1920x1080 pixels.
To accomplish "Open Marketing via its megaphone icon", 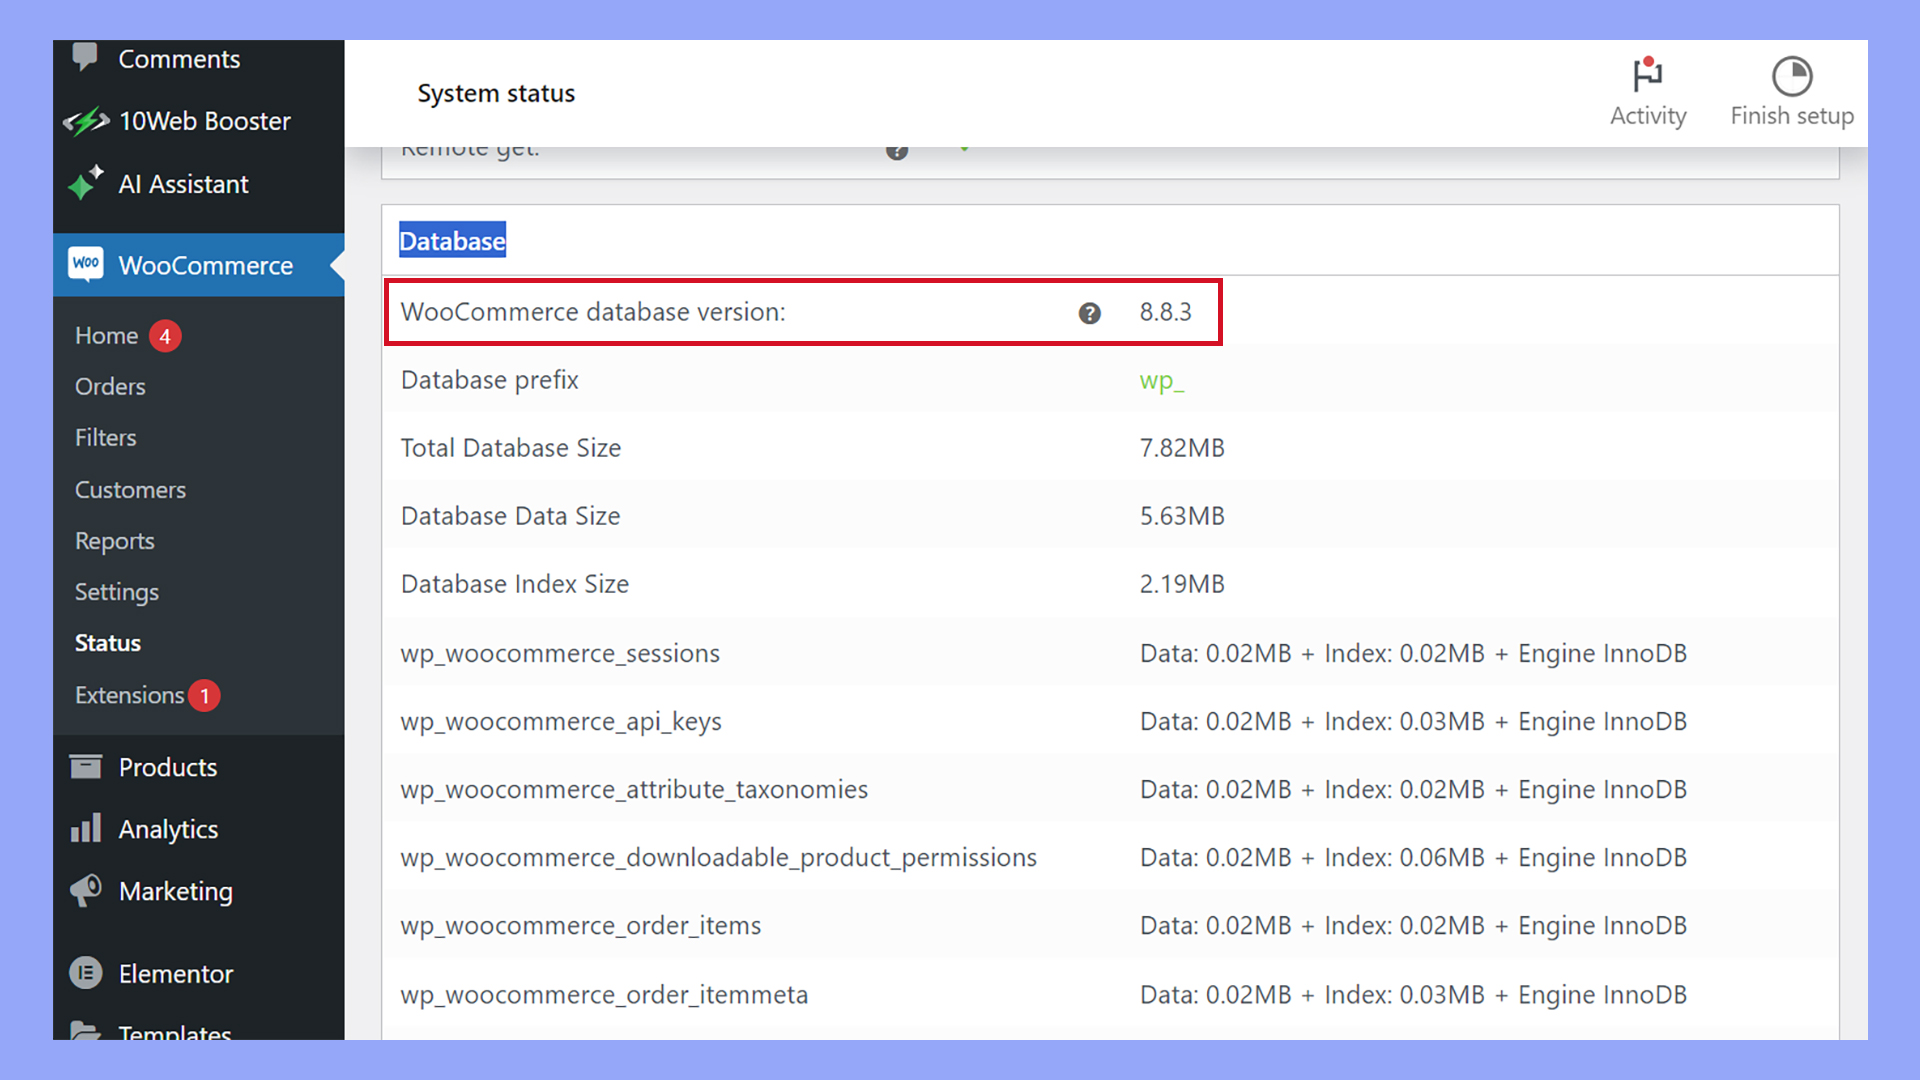I will pos(88,890).
